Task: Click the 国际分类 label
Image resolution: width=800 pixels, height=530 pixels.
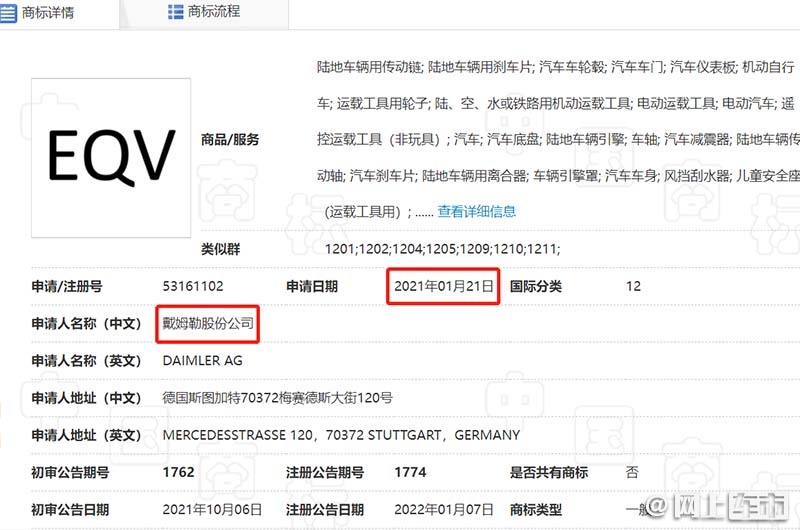Action: (x=536, y=286)
